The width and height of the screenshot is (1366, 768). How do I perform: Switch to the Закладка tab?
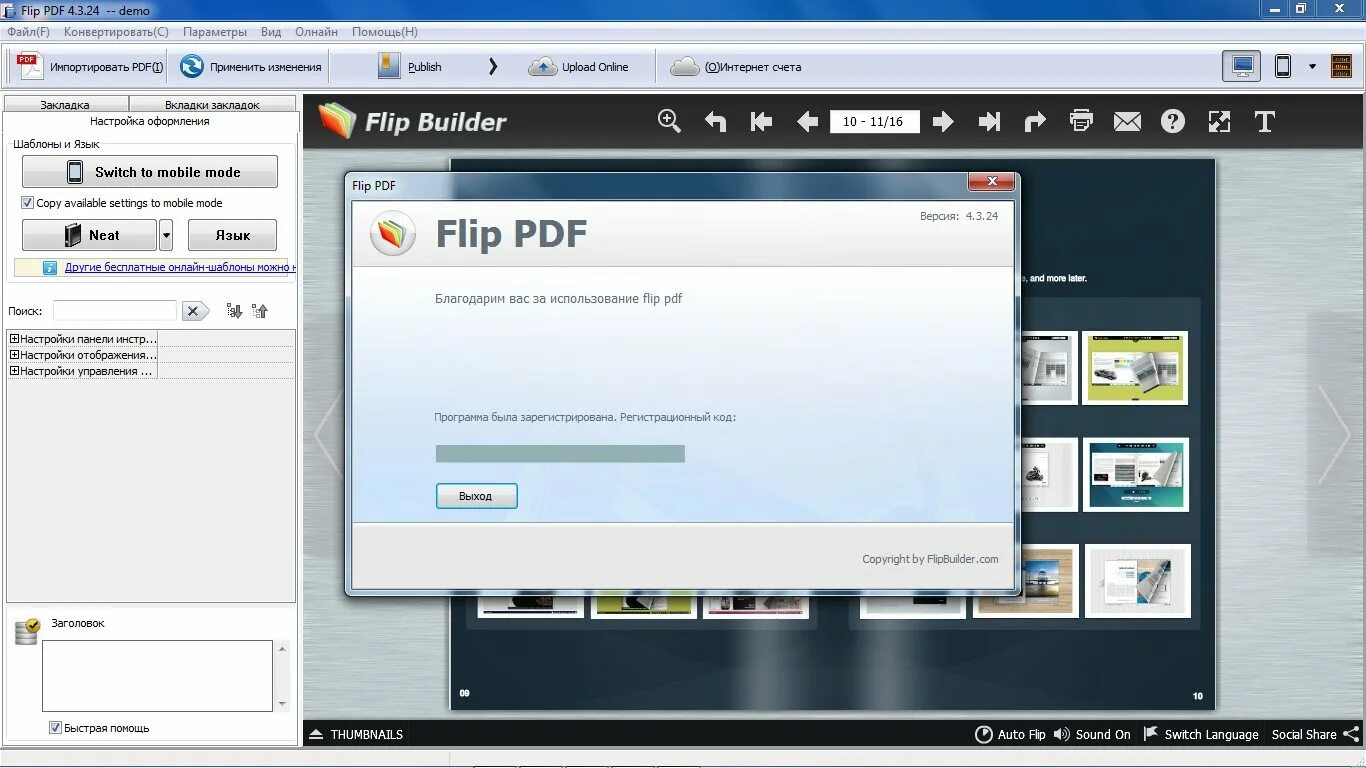(65, 104)
